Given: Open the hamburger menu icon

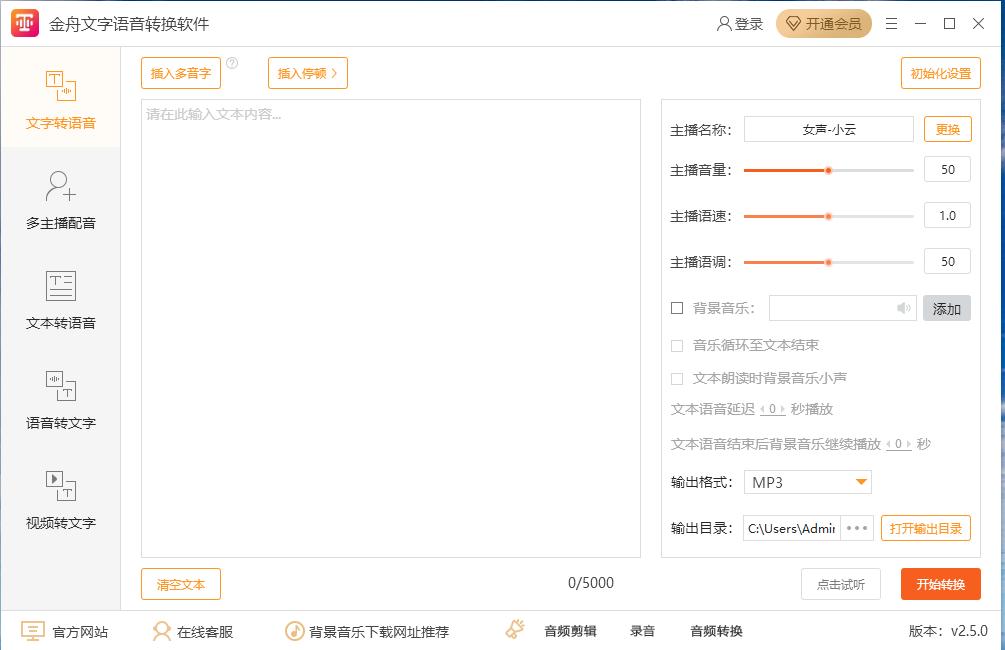Looking at the screenshot, I should pos(891,24).
